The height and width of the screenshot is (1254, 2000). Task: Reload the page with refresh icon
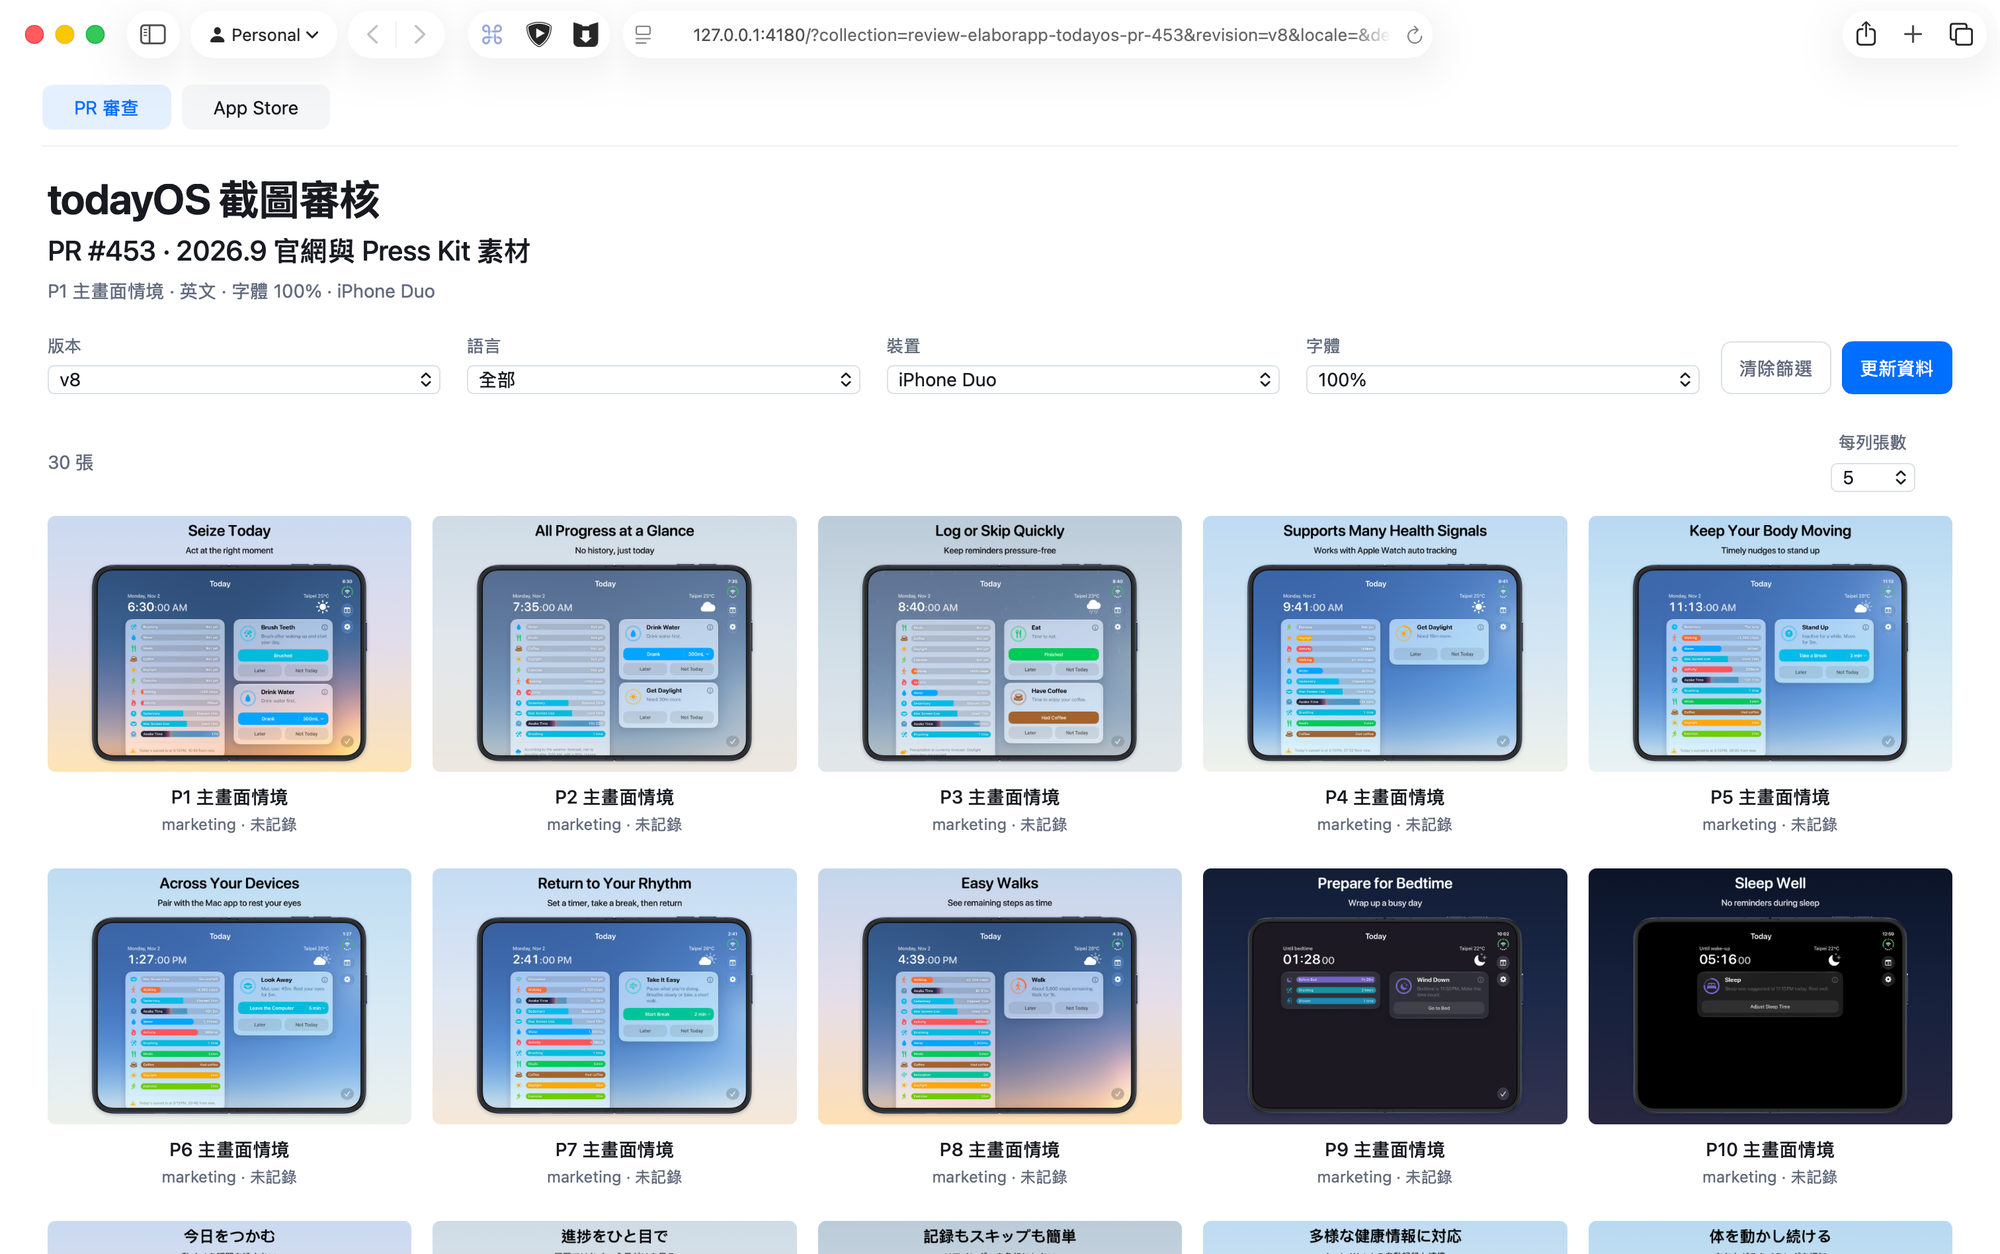point(1414,35)
